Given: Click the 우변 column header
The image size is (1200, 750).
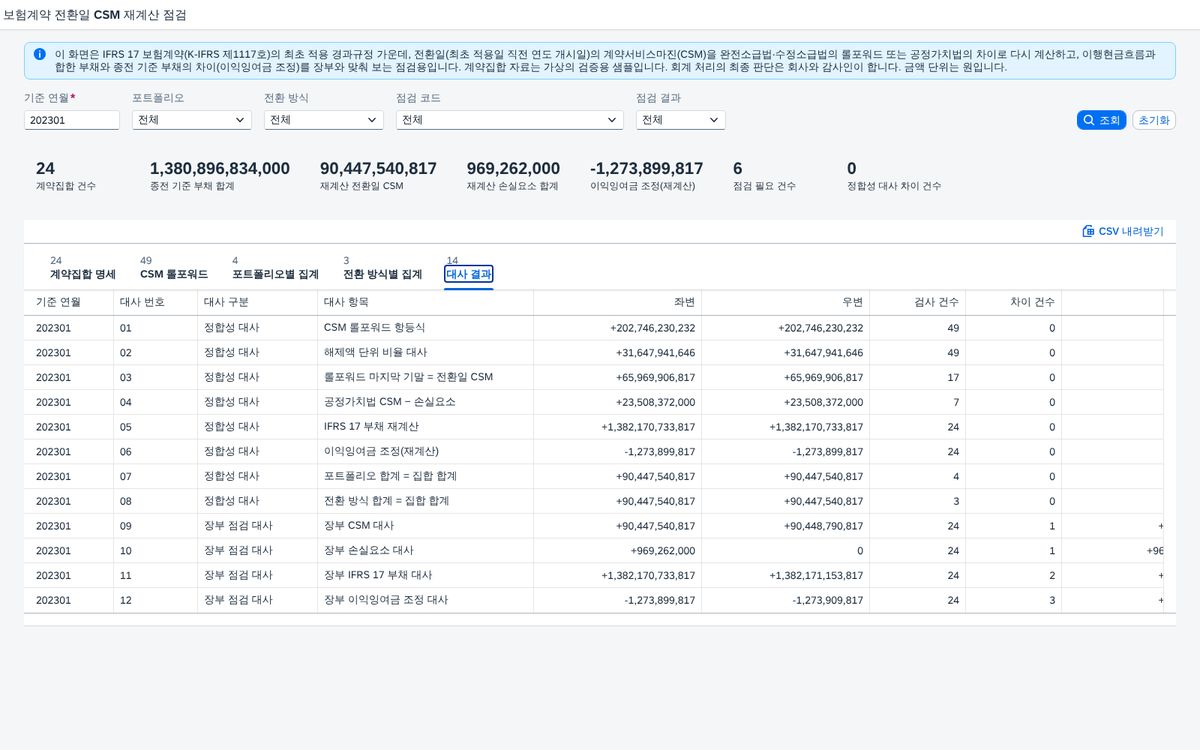Looking at the screenshot, I should [785, 302].
